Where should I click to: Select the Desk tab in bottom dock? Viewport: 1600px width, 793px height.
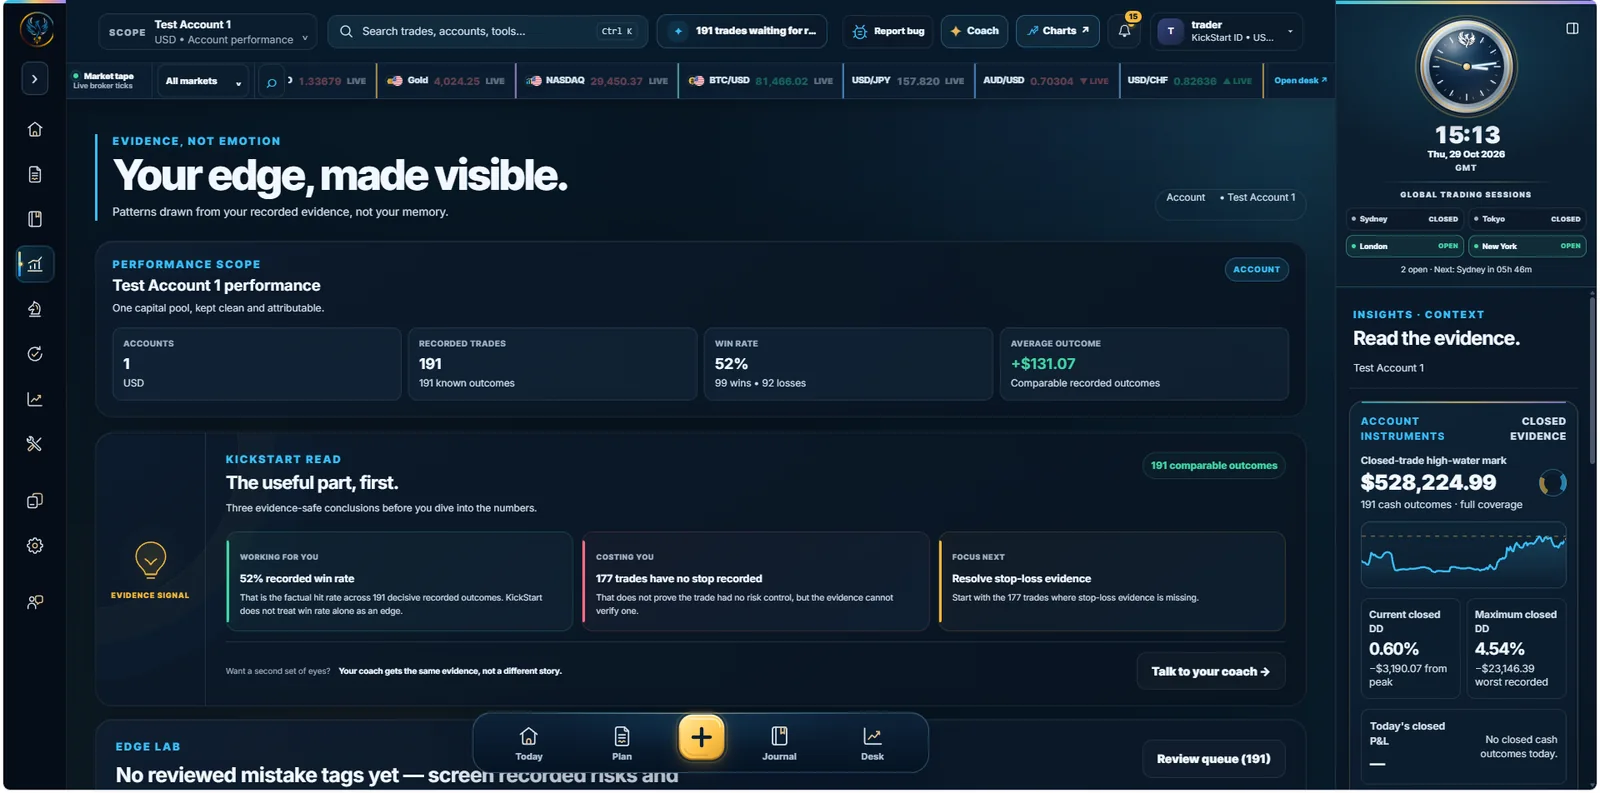pos(872,743)
